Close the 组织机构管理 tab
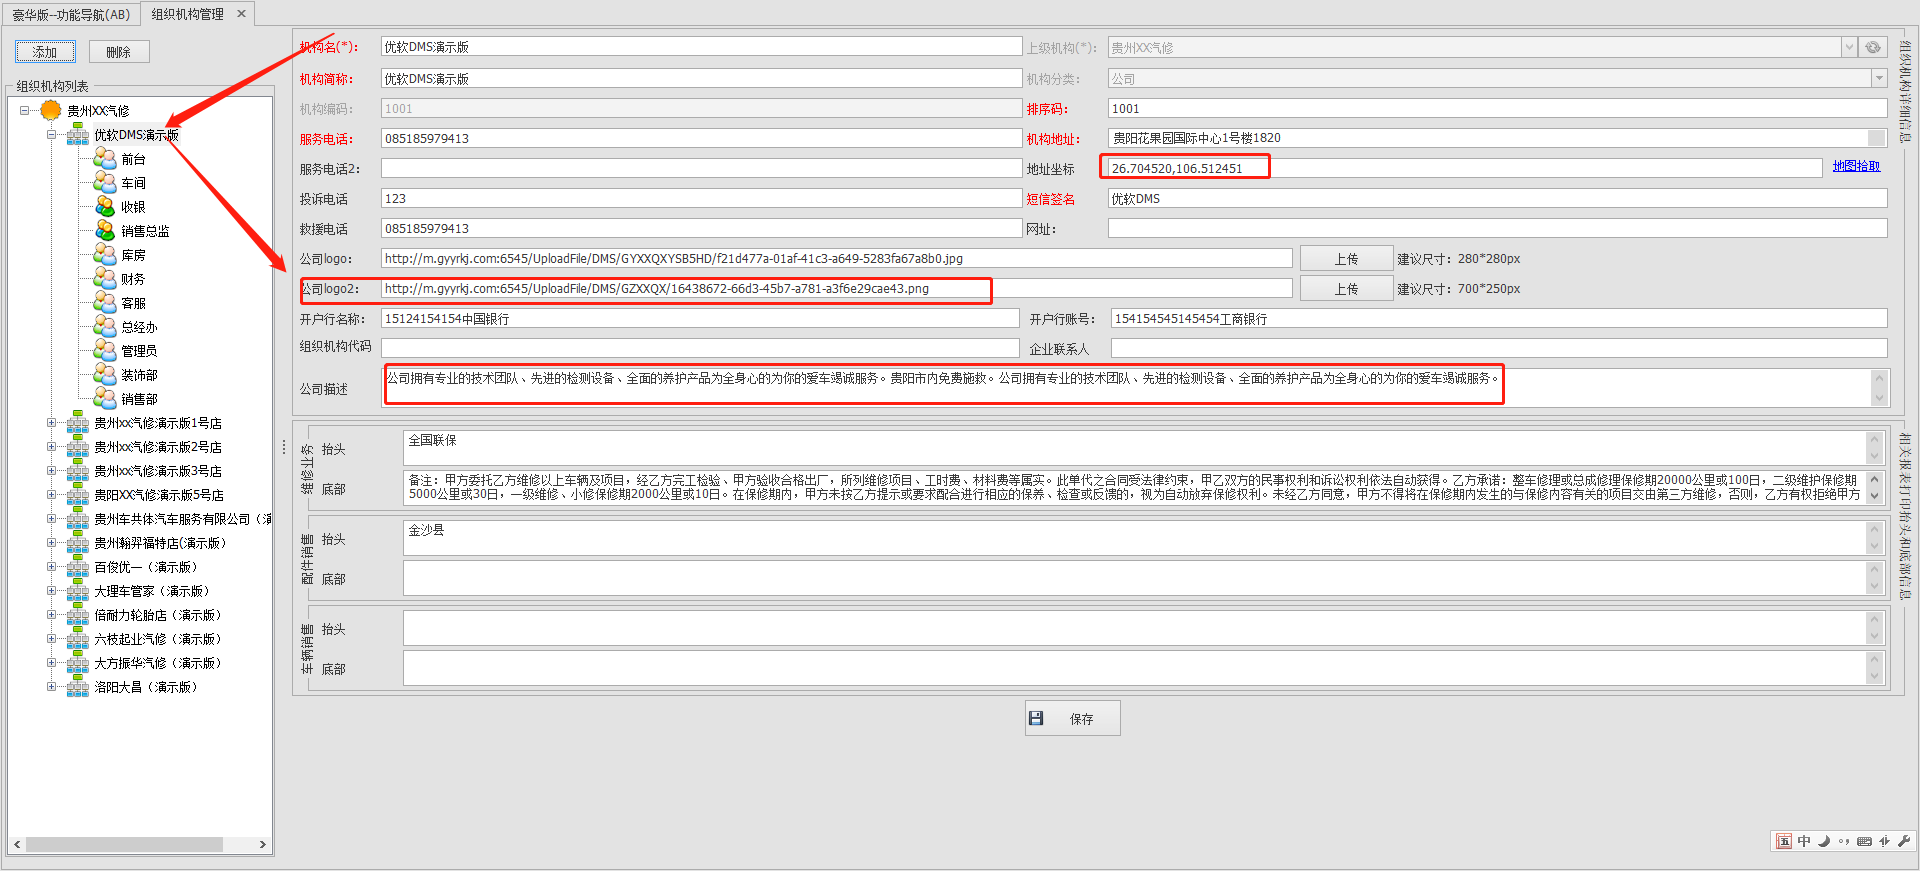The height and width of the screenshot is (871, 1920). tap(241, 14)
